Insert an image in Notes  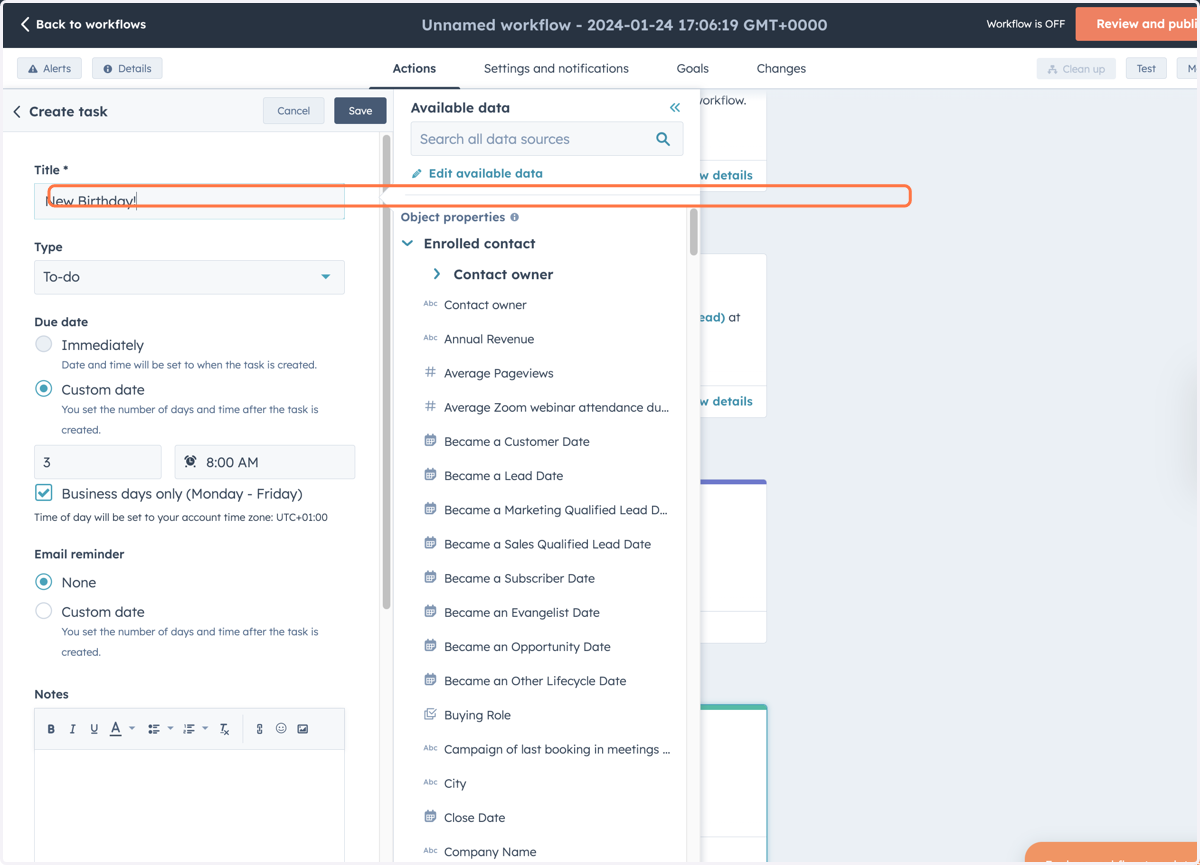[303, 729]
